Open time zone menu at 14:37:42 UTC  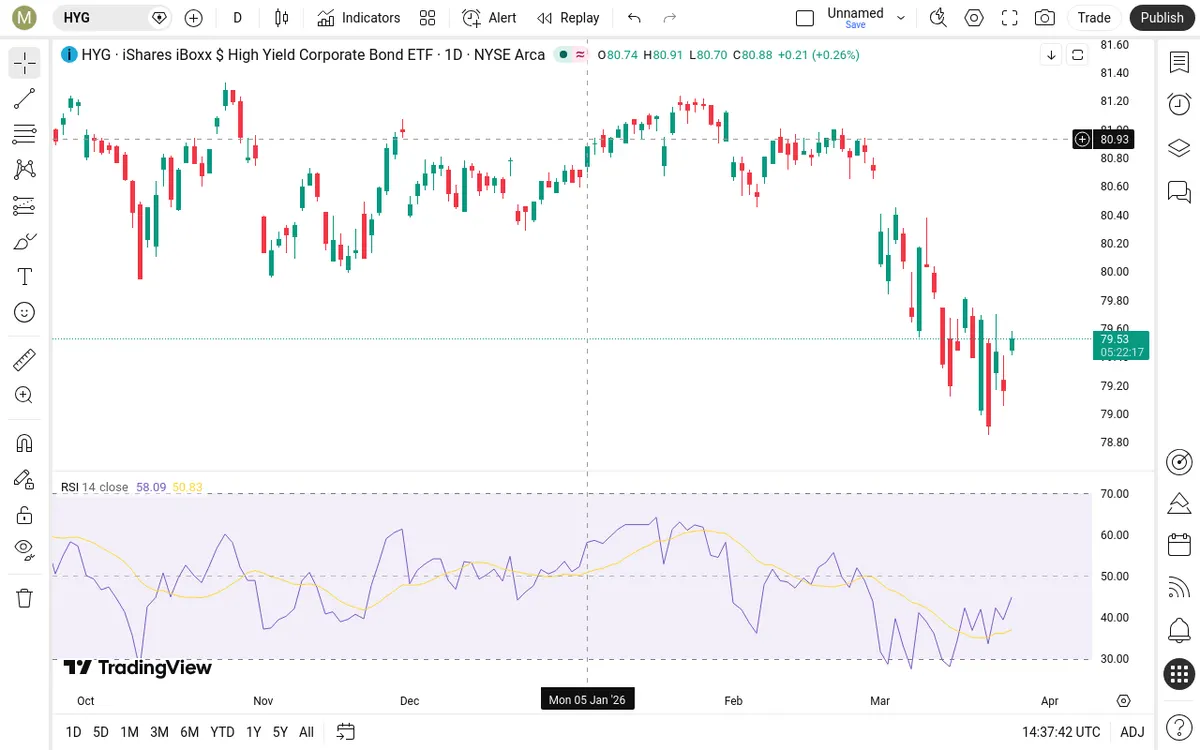[1061, 732]
